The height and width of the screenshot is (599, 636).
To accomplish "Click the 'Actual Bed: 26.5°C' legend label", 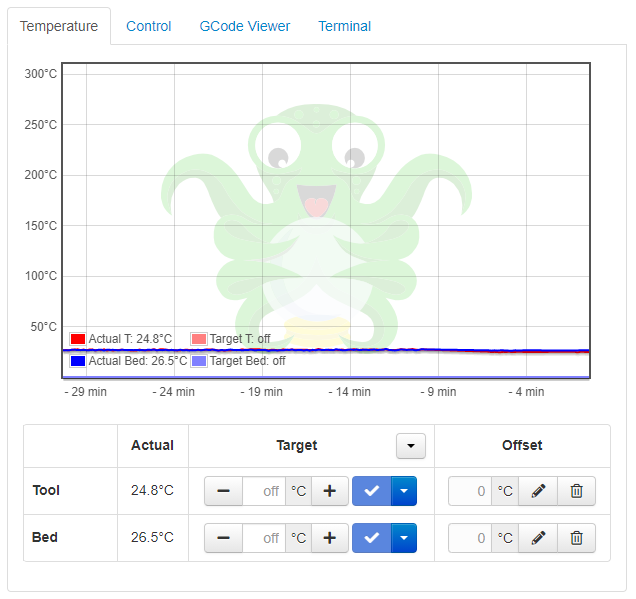I will [138, 361].
